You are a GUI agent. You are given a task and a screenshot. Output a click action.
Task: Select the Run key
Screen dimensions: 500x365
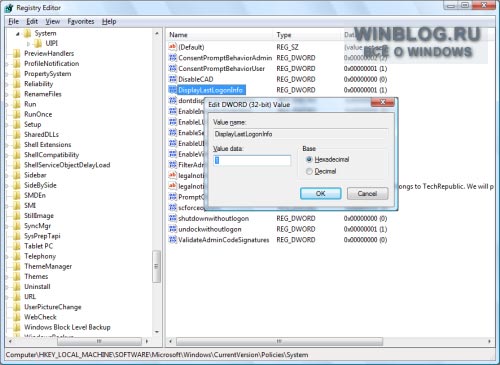click(30, 104)
